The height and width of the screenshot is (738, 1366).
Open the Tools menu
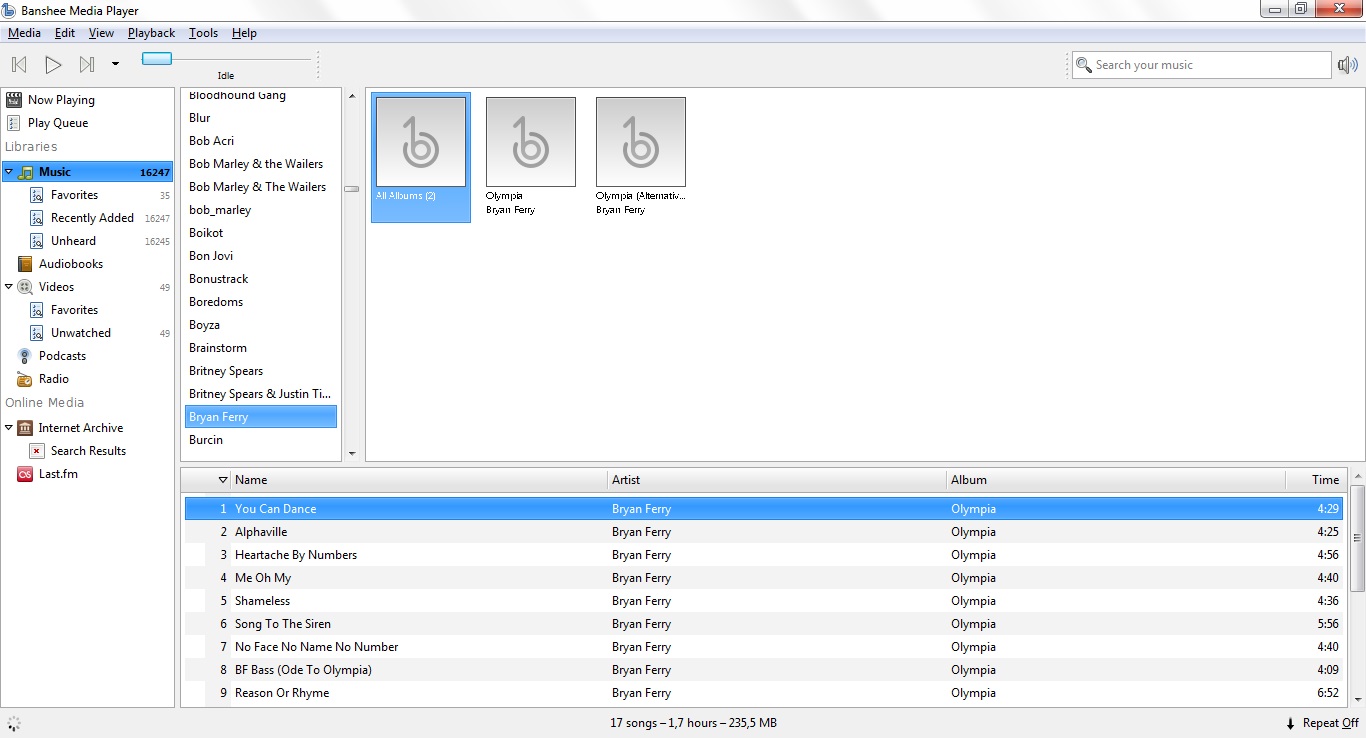coord(203,33)
